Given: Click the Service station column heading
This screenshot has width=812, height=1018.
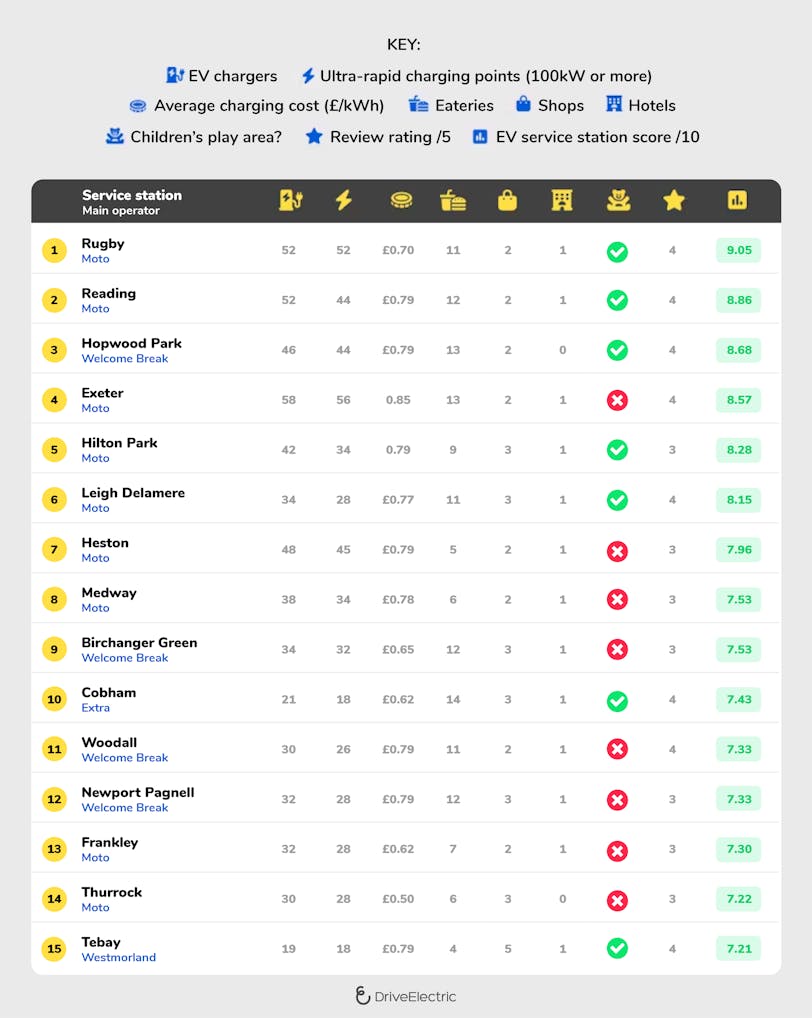Looking at the screenshot, I should [132, 195].
